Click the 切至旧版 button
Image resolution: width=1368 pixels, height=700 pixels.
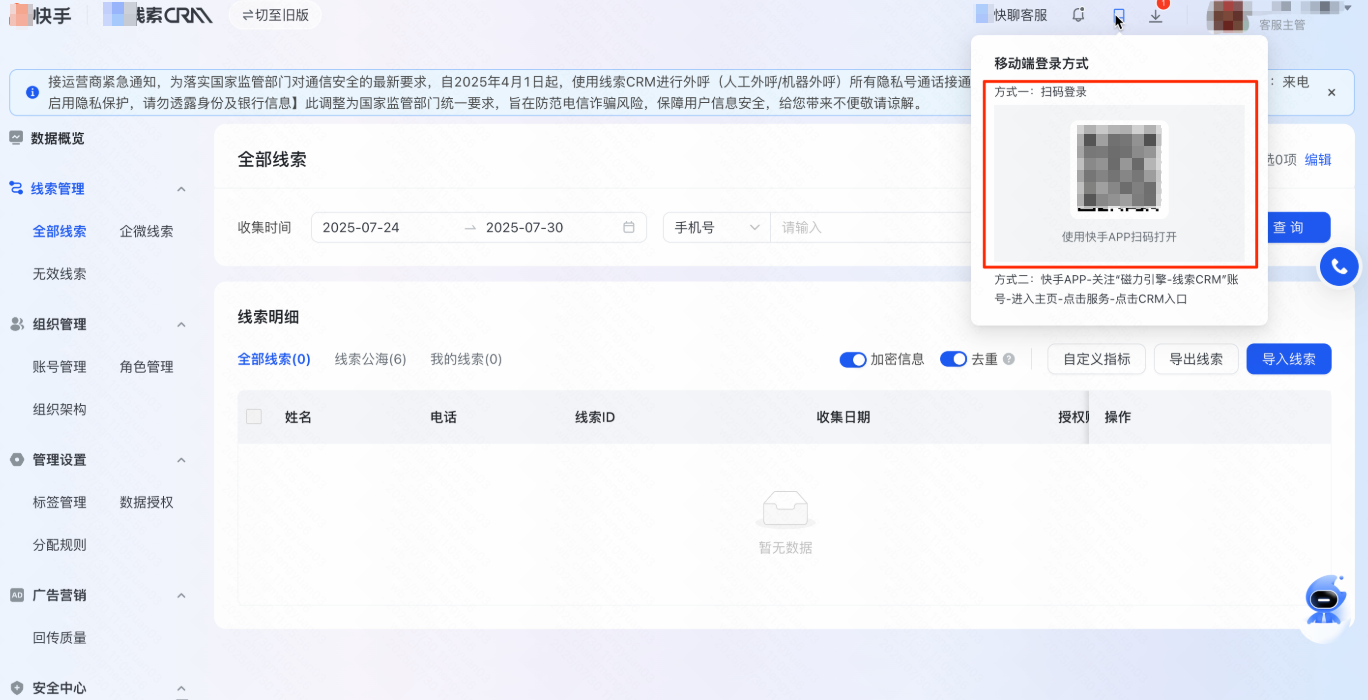coord(276,15)
